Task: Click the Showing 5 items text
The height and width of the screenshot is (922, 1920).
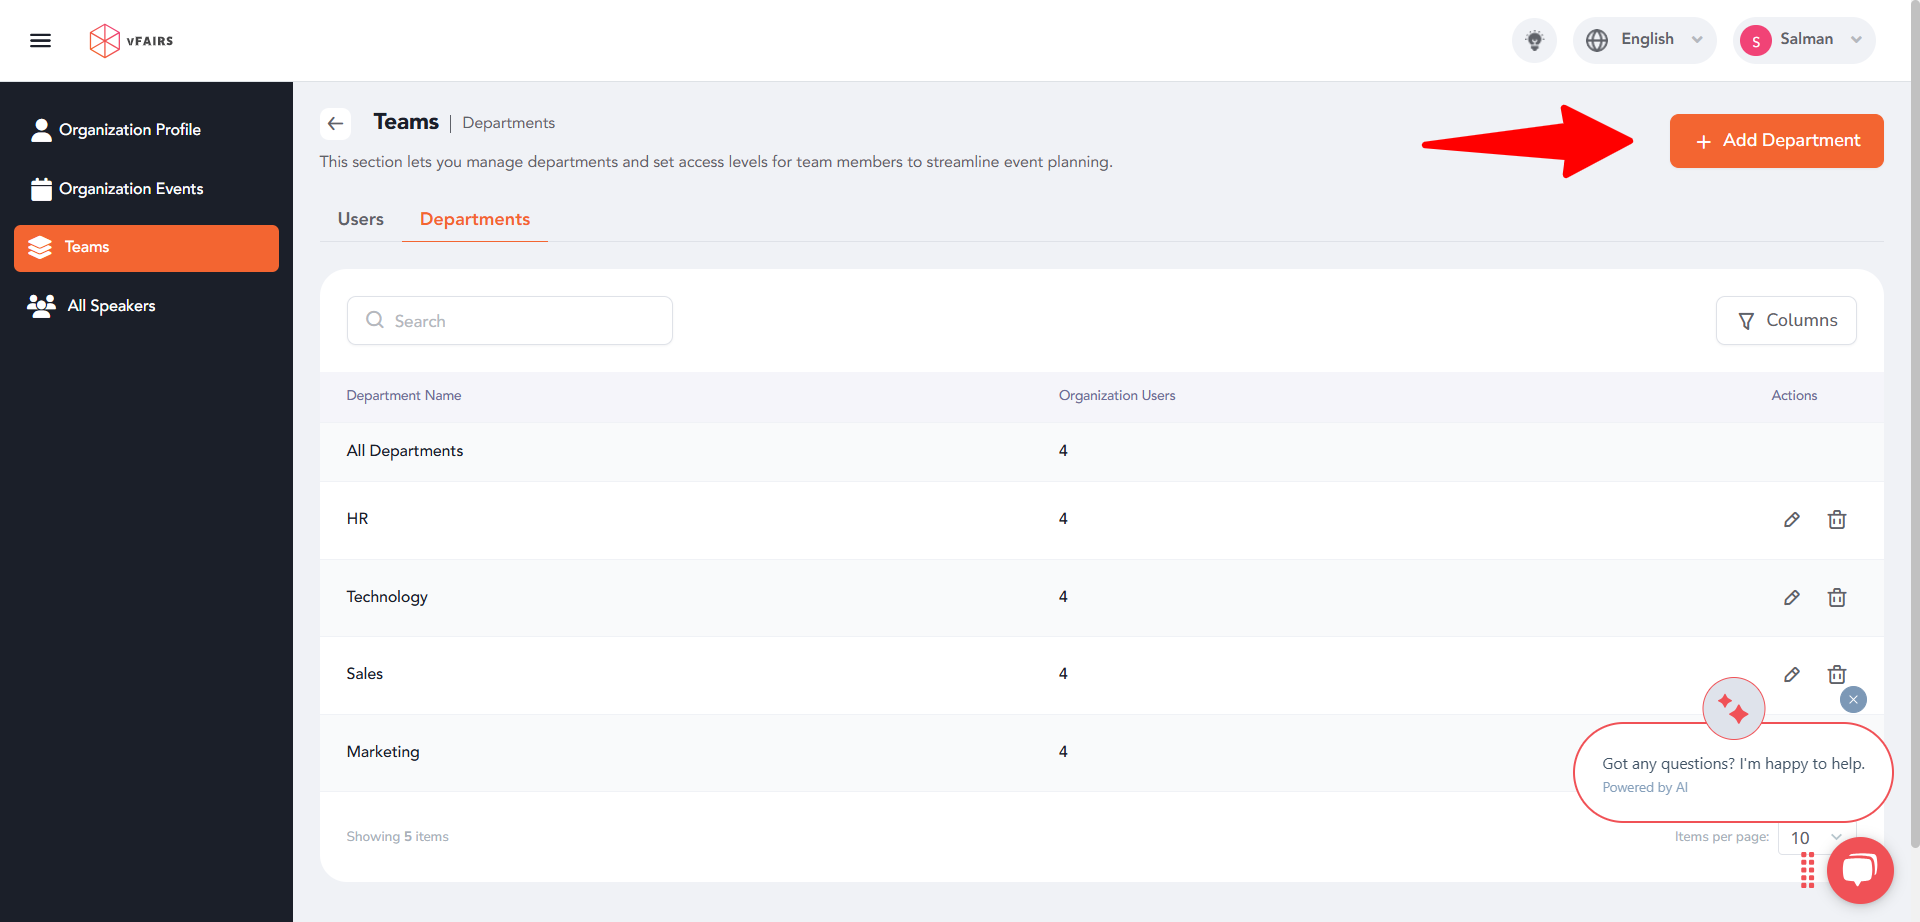Action: pyautogui.click(x=398, y=837)
